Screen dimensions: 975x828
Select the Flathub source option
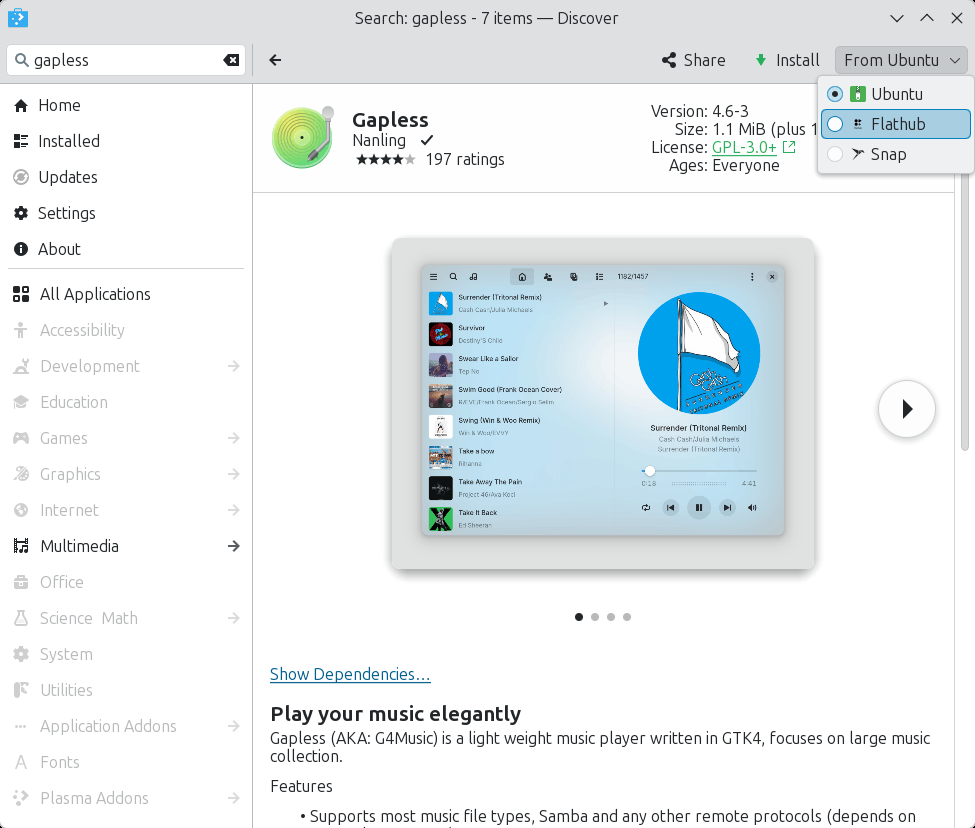click(x=895, y=124)
